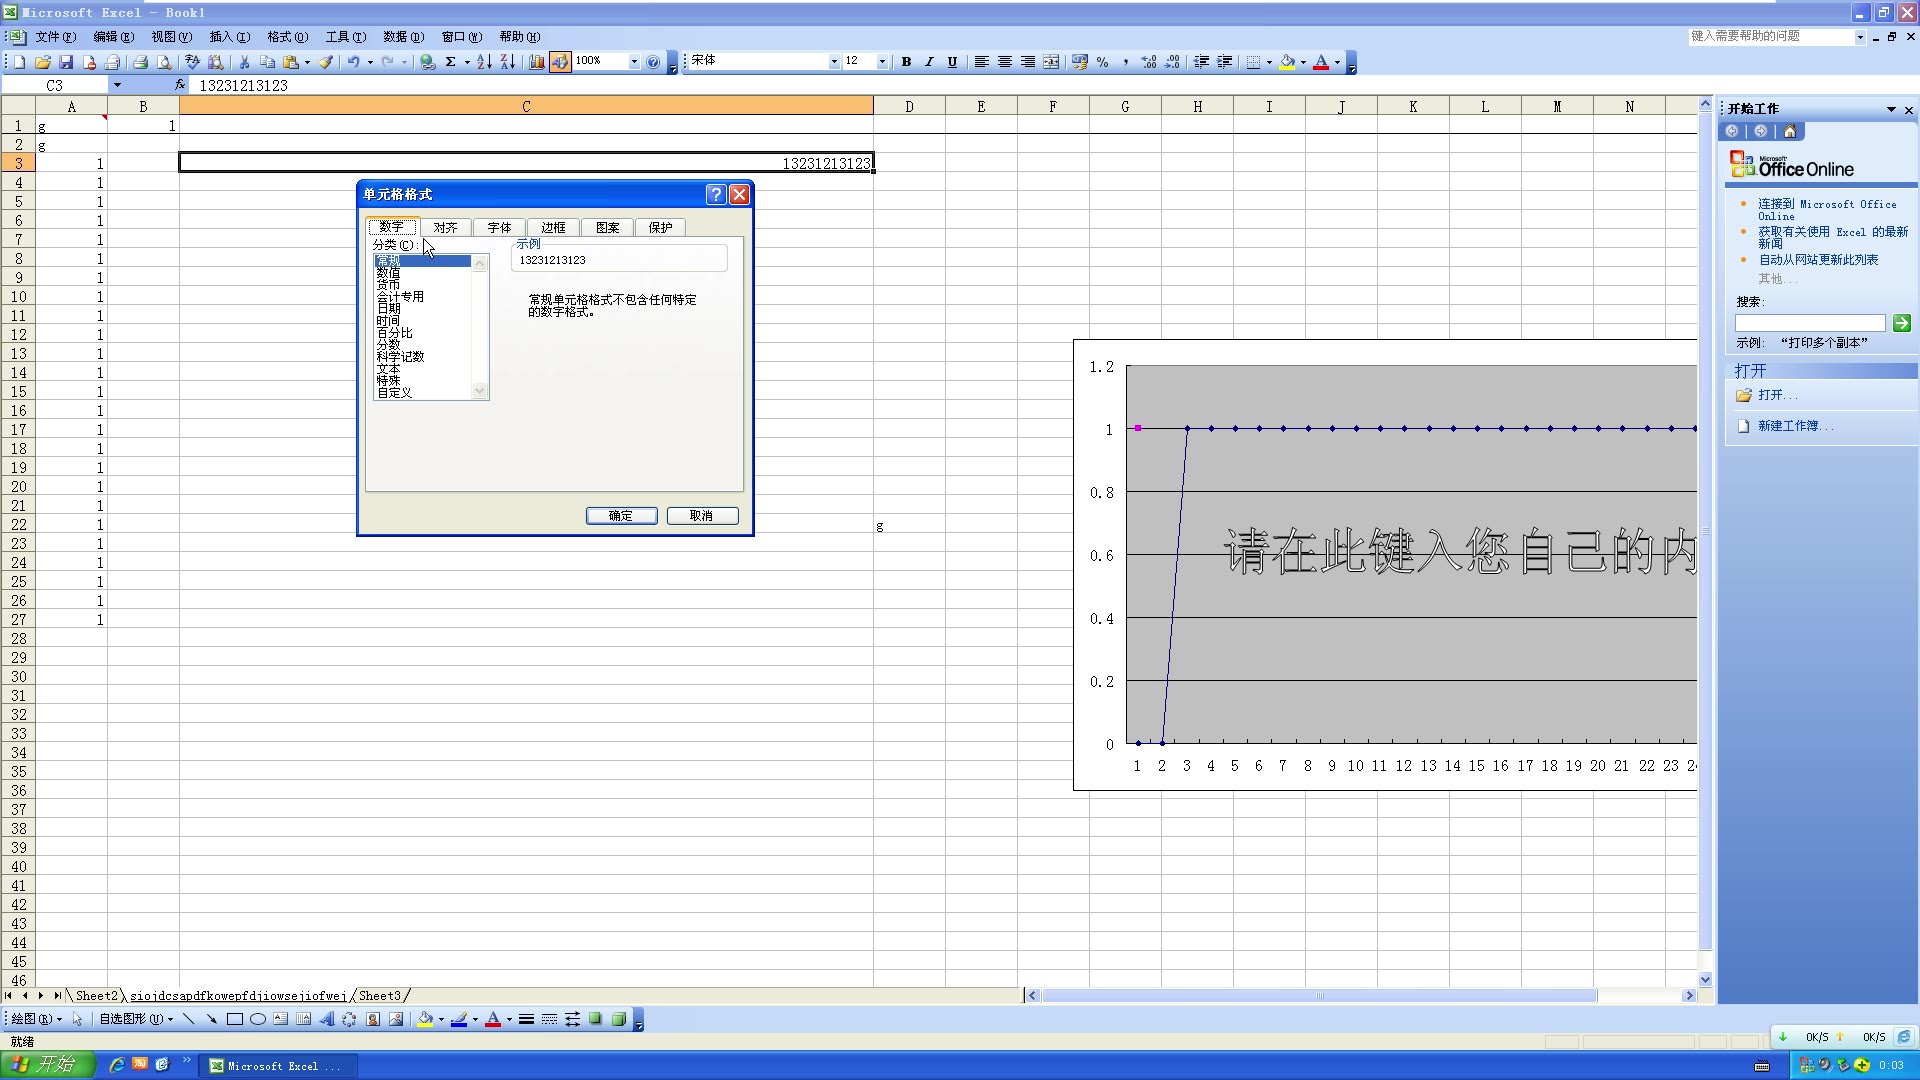Switch to the Border tab in dialog
Viewport: 1920px width, 1080px height.
(553, 228)
